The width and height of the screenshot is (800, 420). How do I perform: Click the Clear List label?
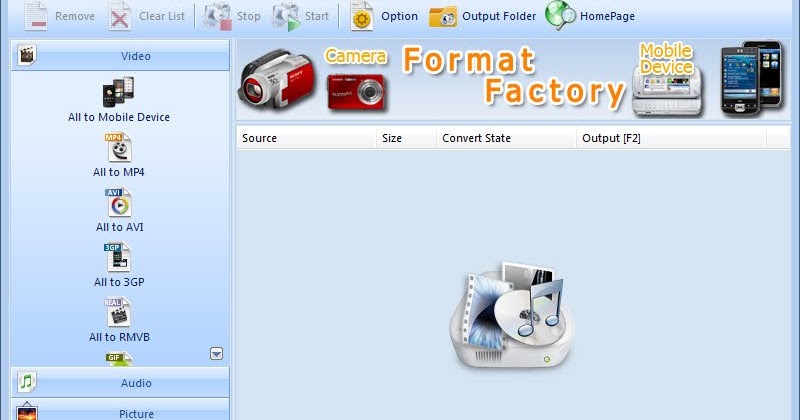(162, 16)
